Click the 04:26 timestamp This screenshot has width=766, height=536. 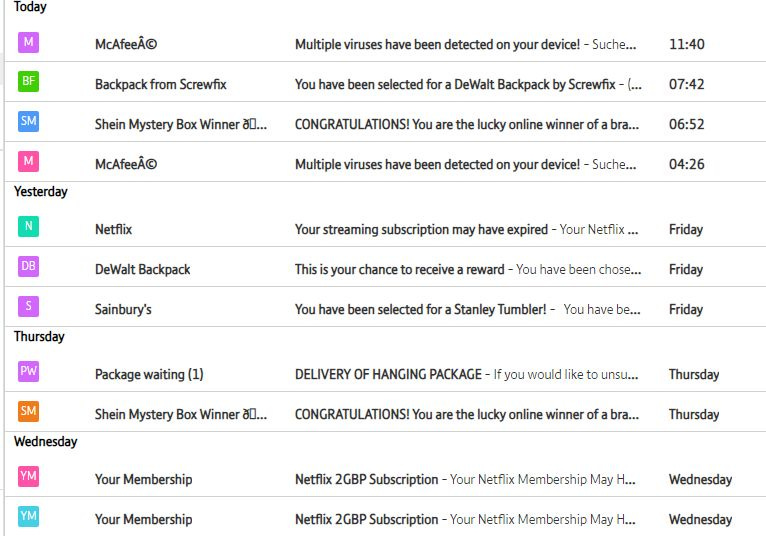pyautogui.click(x=686, y=164)
